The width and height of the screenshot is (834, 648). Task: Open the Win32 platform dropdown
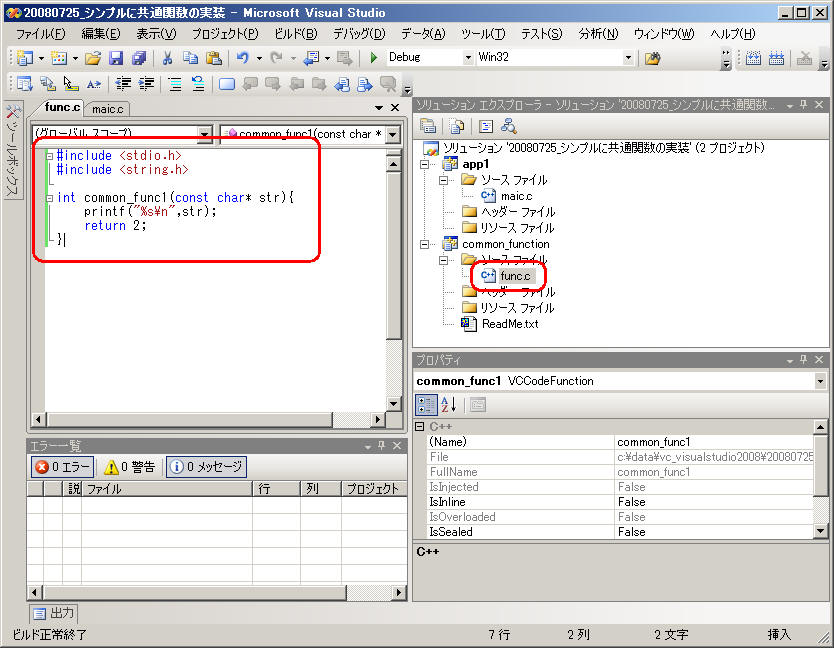tap(628, 58)
